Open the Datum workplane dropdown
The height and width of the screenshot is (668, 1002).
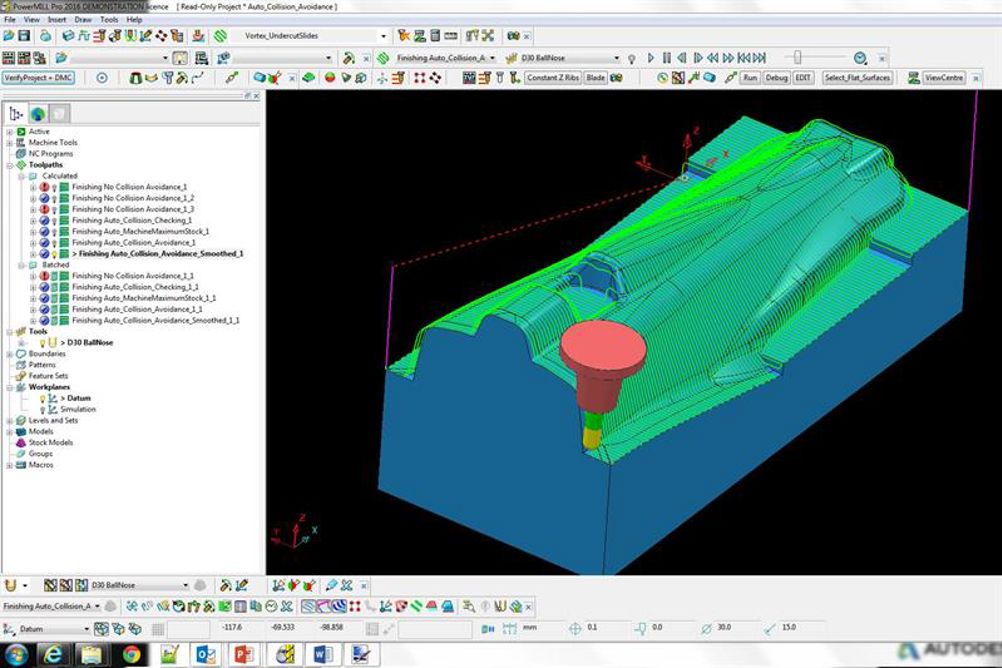(x=86, y=629)
